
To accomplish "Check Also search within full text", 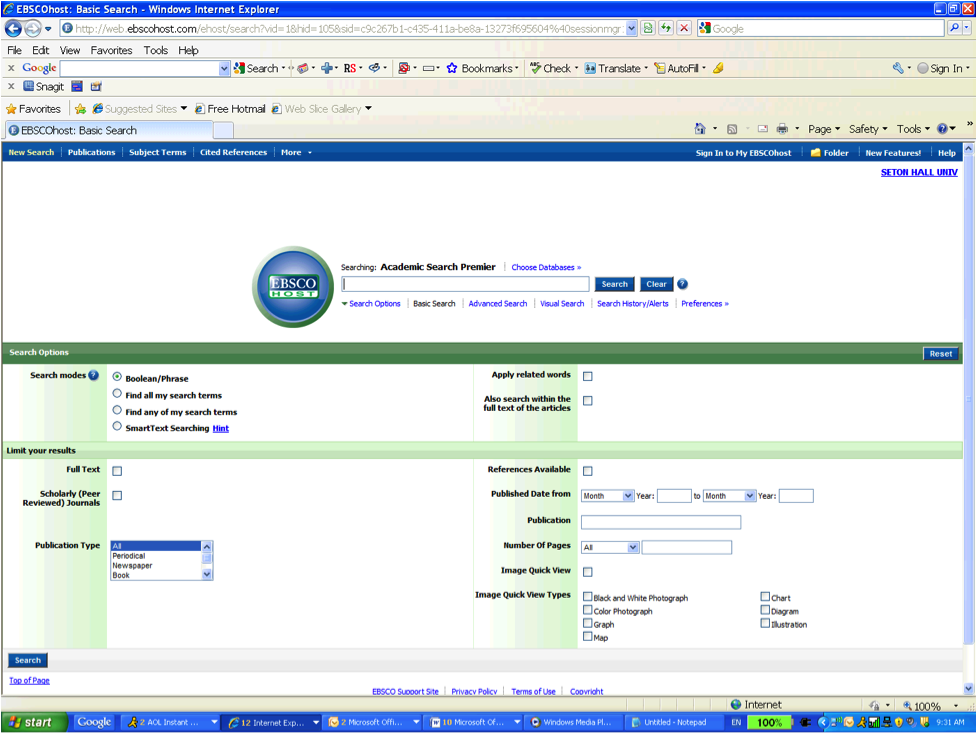I will (588, 401).
